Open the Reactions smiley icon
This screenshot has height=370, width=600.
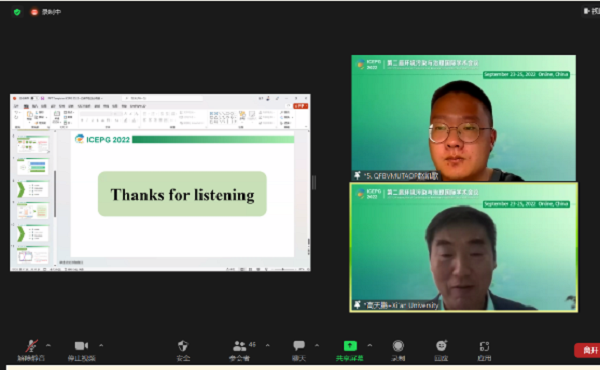point(441,346)
